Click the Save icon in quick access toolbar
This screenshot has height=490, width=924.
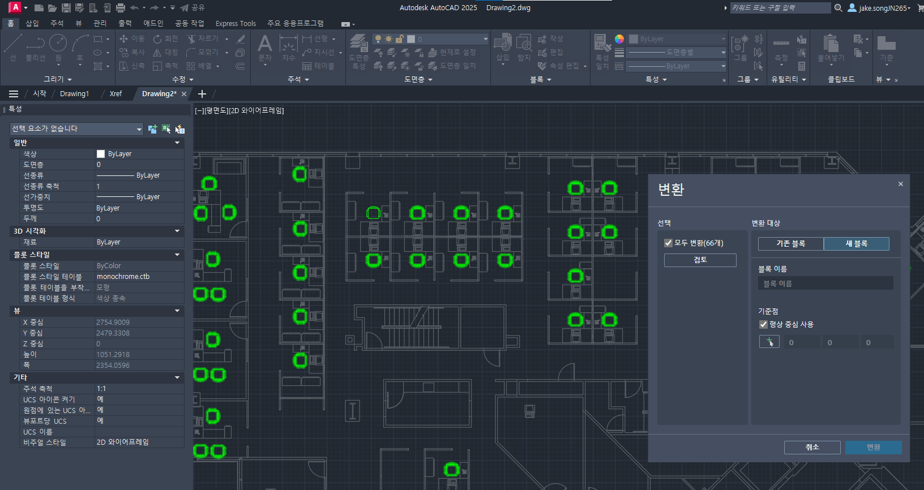click(x=66, y=8)
